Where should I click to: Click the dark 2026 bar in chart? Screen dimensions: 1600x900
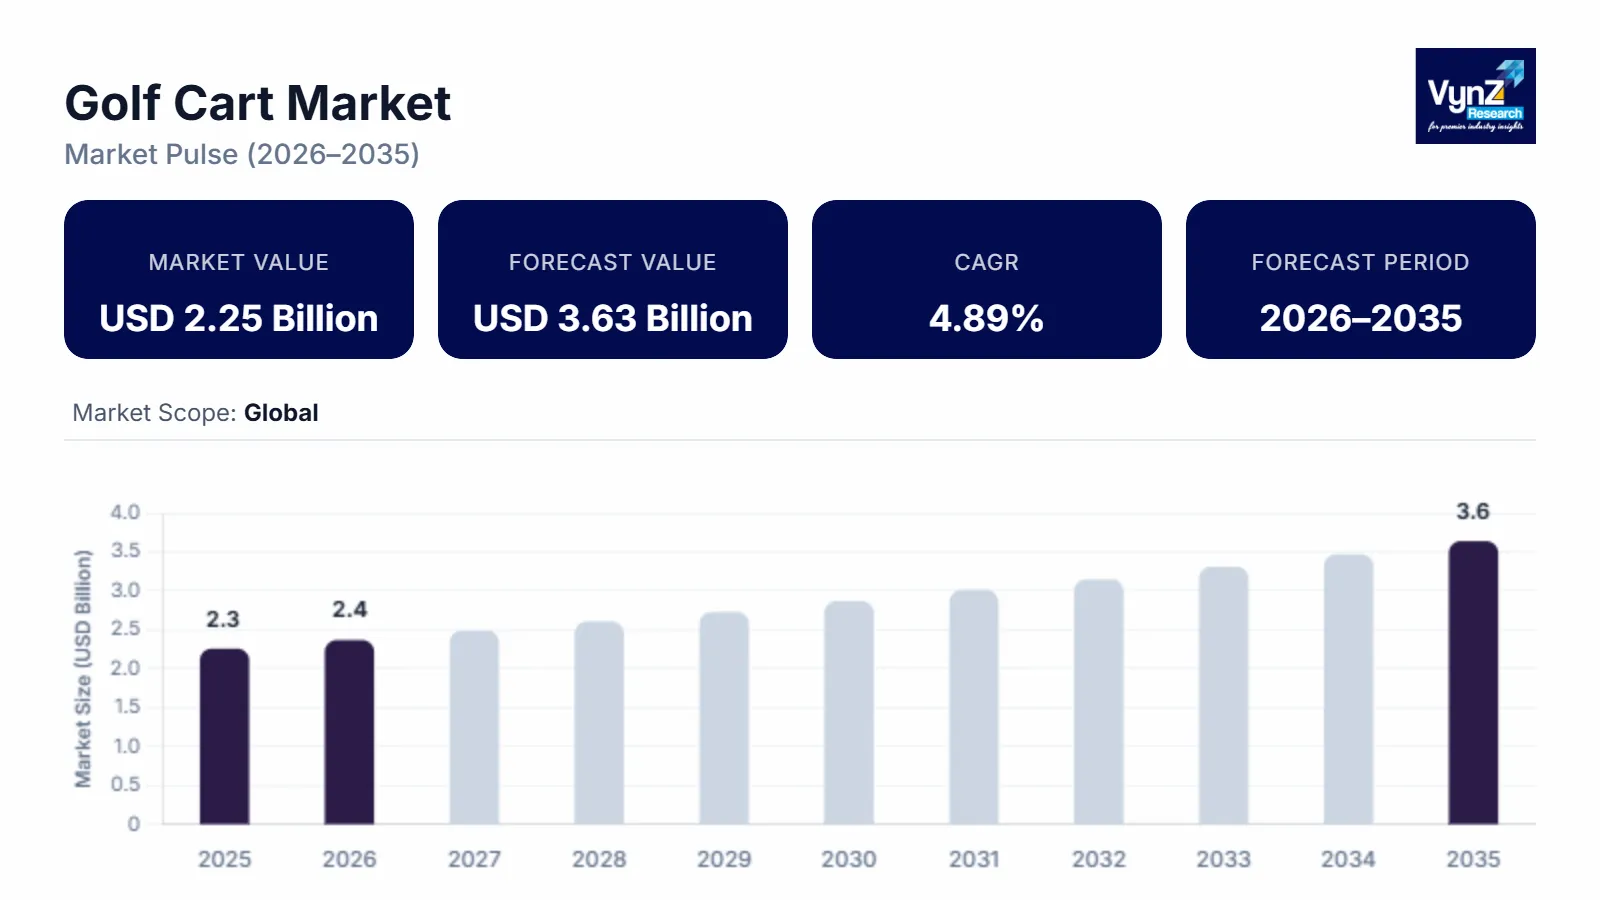coord(349,732)
